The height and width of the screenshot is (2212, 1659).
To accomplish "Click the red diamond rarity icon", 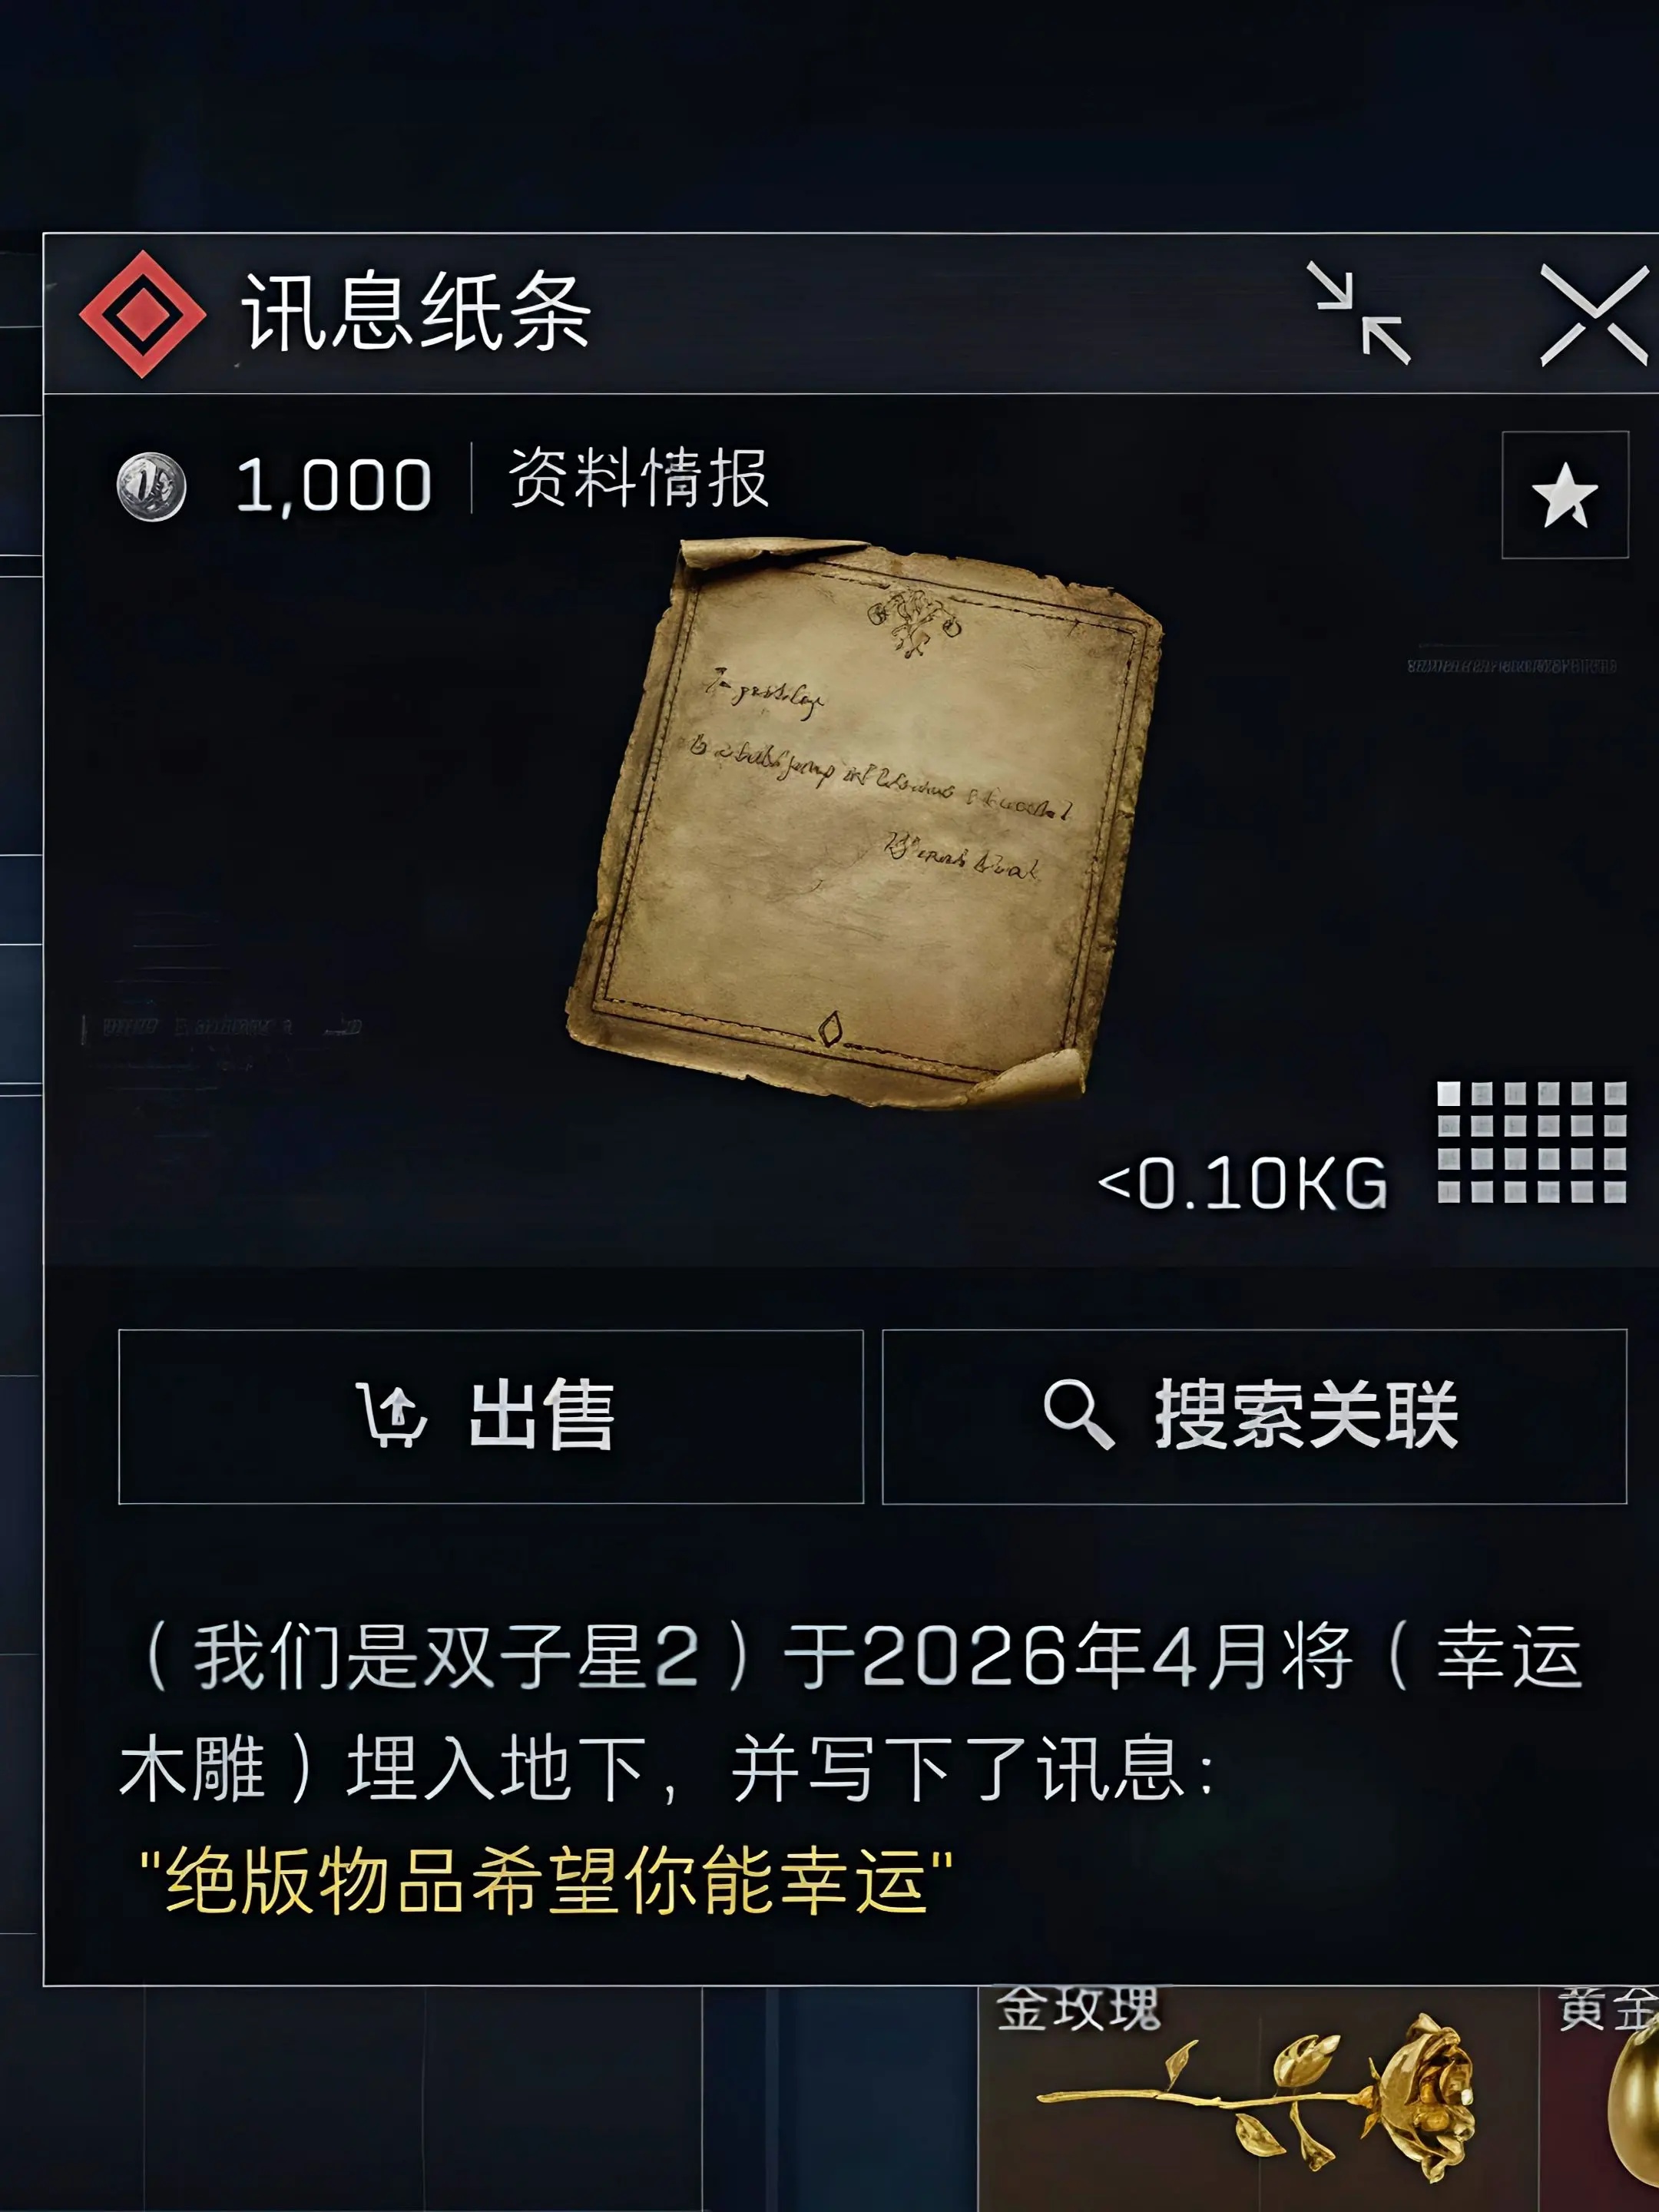I will [143, 314].
